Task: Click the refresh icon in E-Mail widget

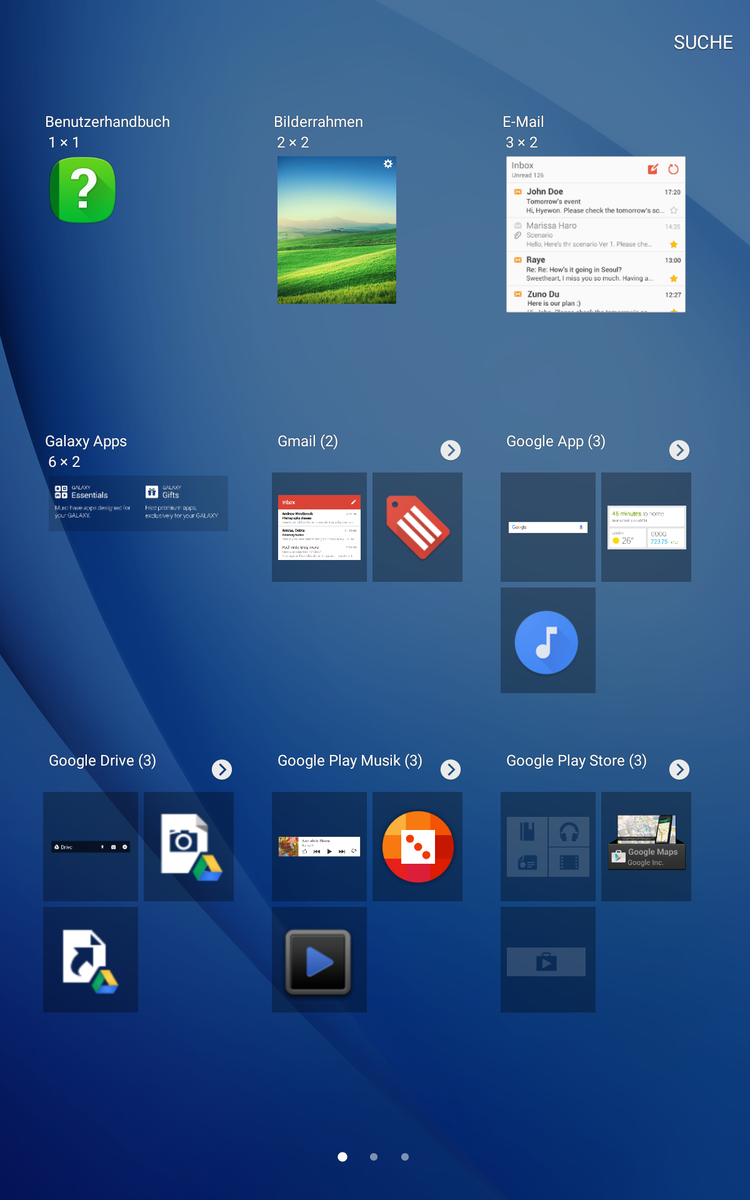Action: pyautogui.click(x=674, y=169)
